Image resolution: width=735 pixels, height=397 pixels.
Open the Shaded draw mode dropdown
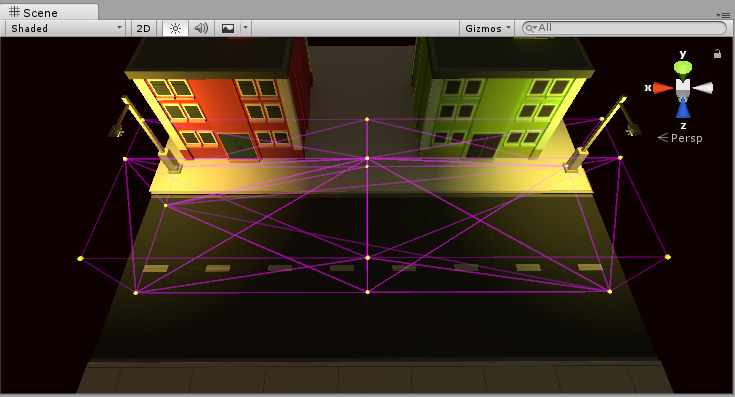(x=65, y=29)
